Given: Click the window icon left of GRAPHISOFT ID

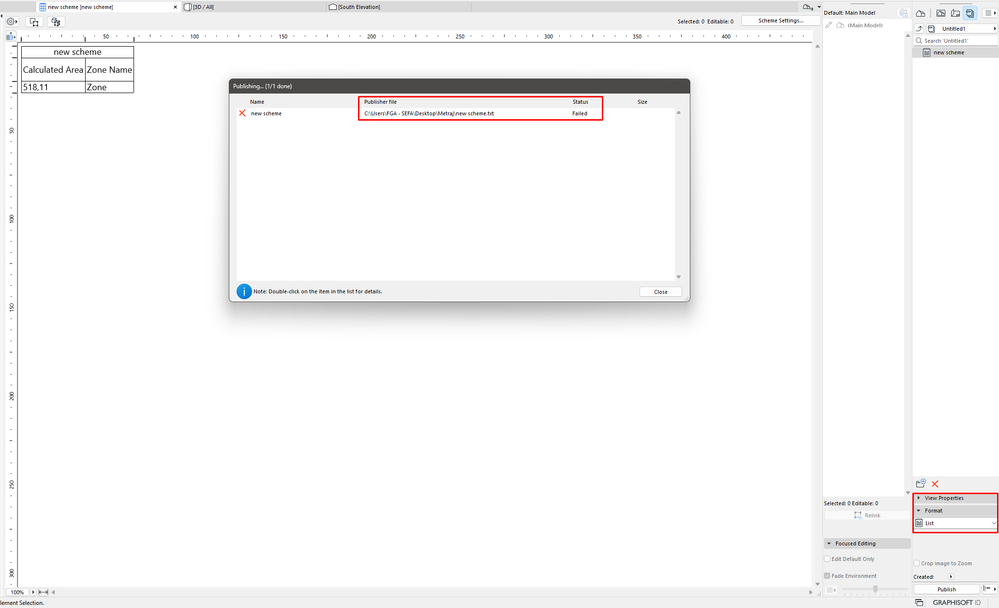Looking at the screenshot, I should click(919, 602).
